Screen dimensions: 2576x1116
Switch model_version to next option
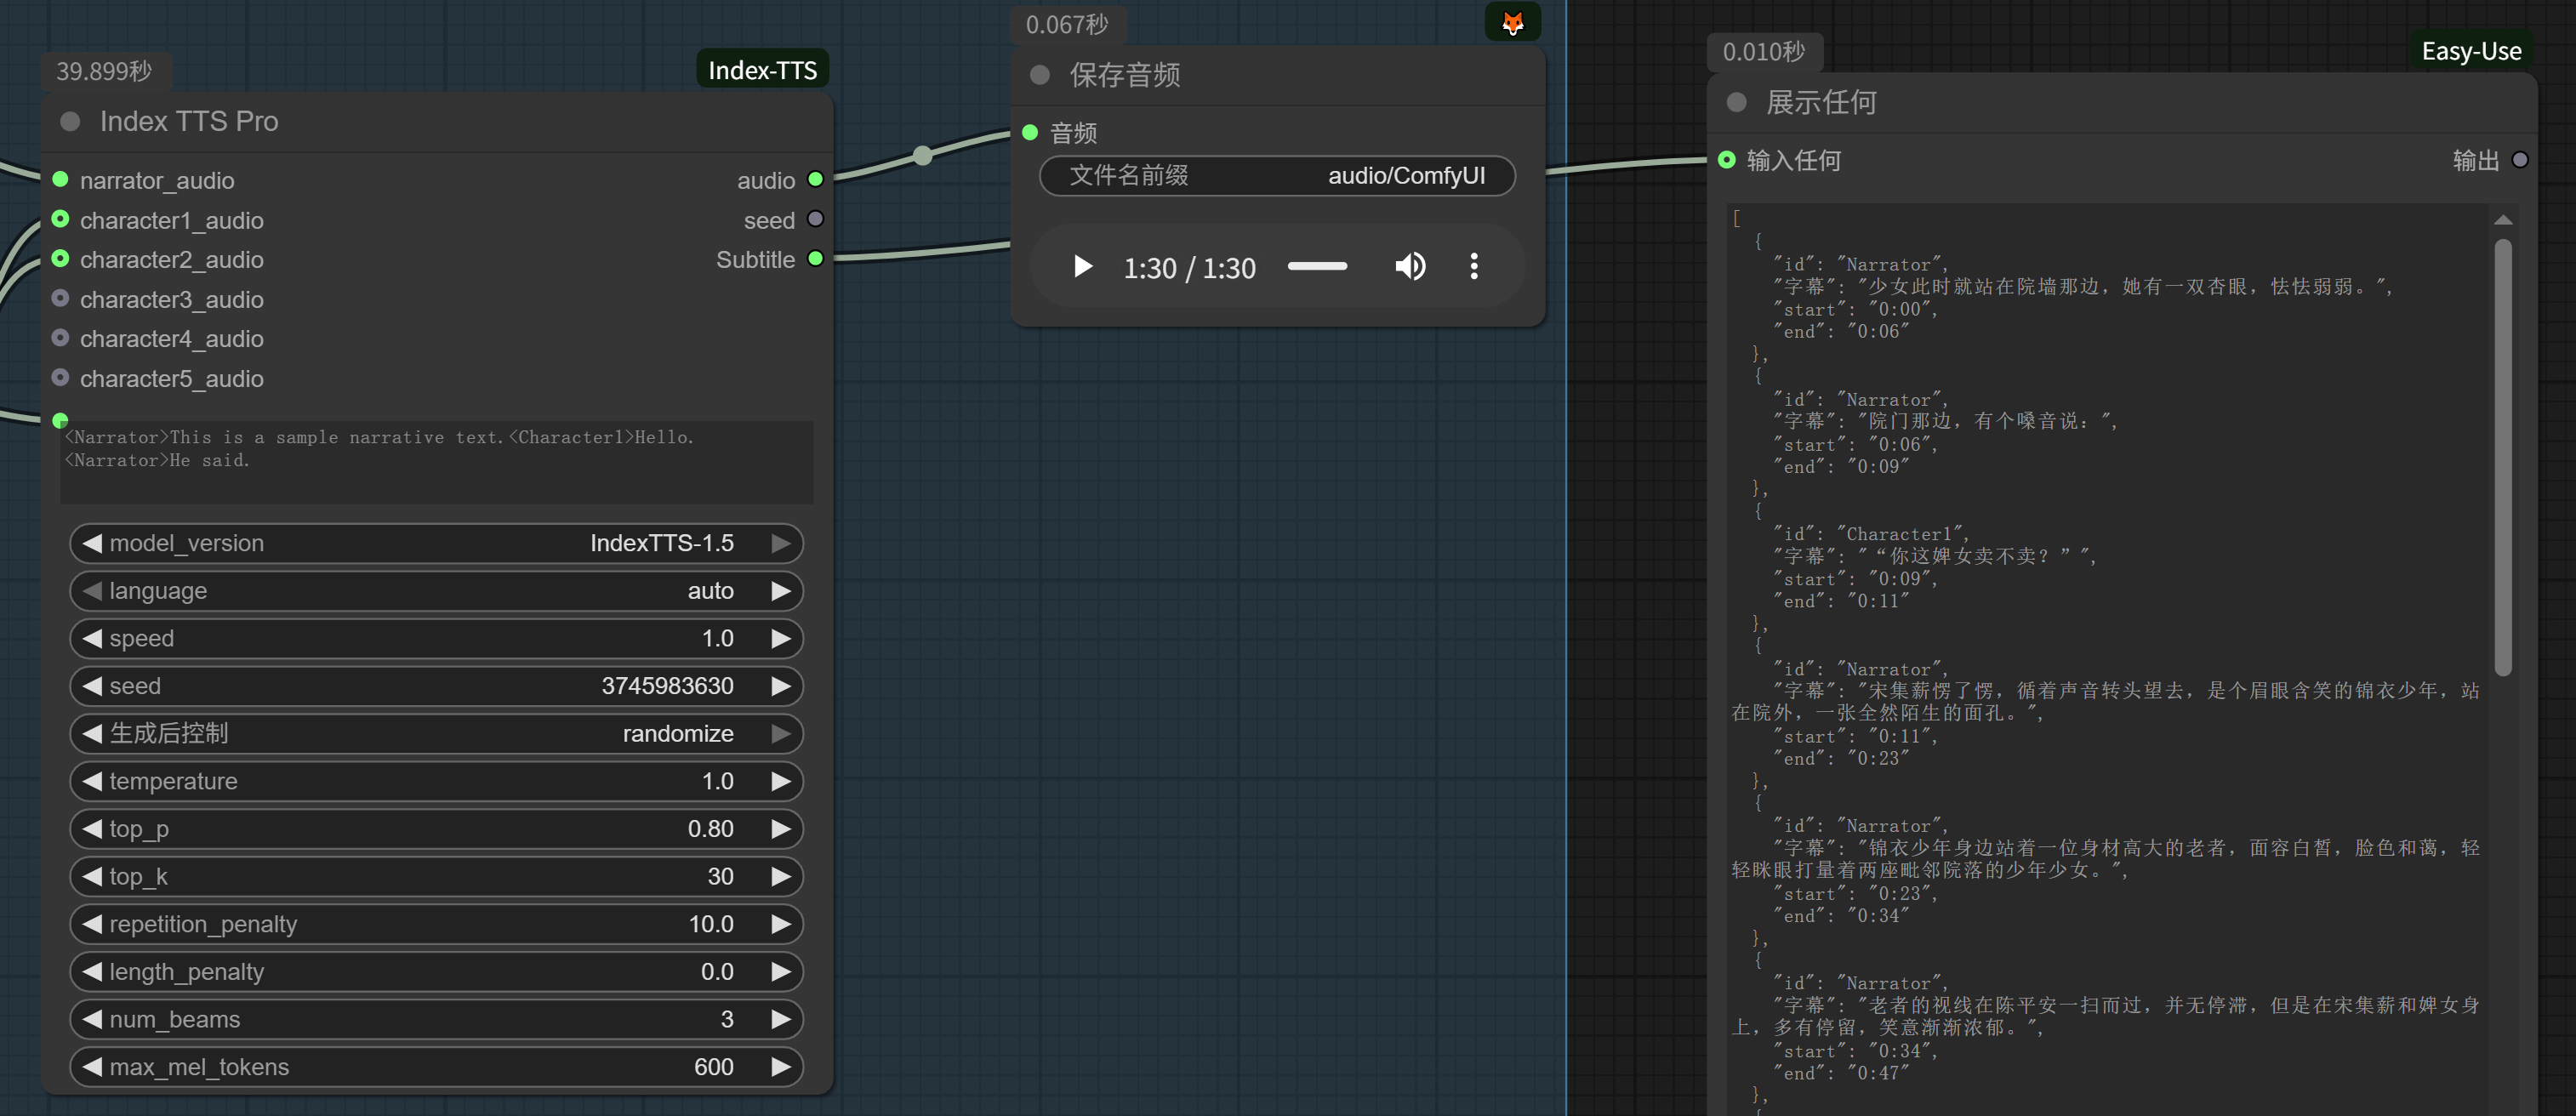pyautogui.click(x=781, y=543)
